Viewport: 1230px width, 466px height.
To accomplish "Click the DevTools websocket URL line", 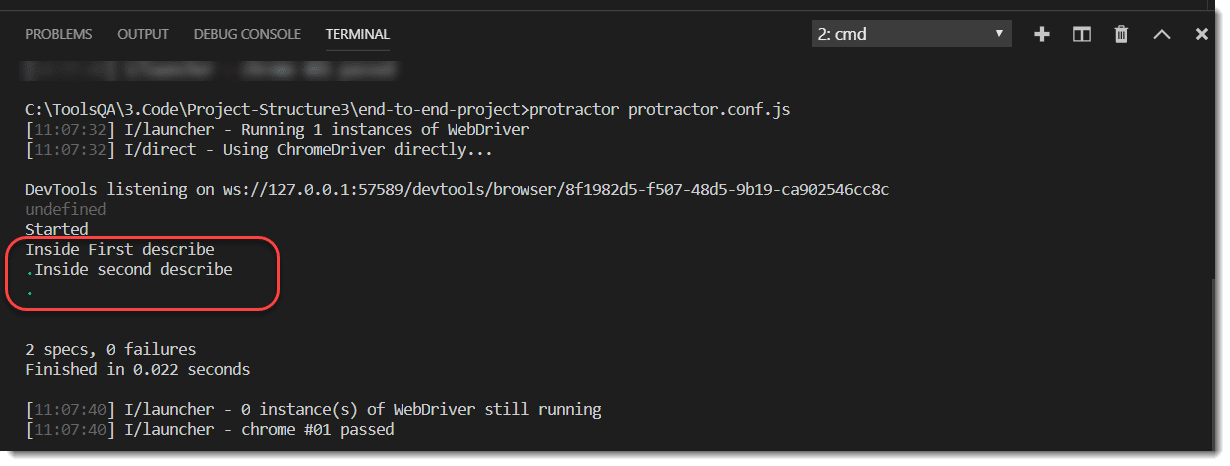I will coord(457,189).
